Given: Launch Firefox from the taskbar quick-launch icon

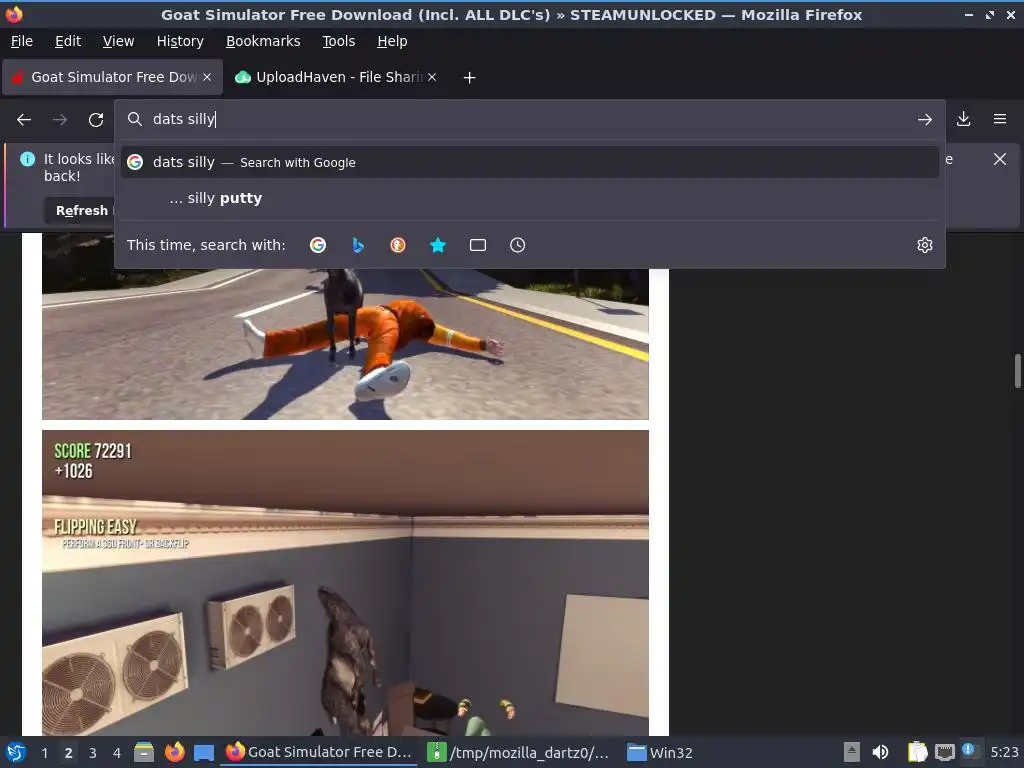Looking at the screenshot, I should coord(174,752).
